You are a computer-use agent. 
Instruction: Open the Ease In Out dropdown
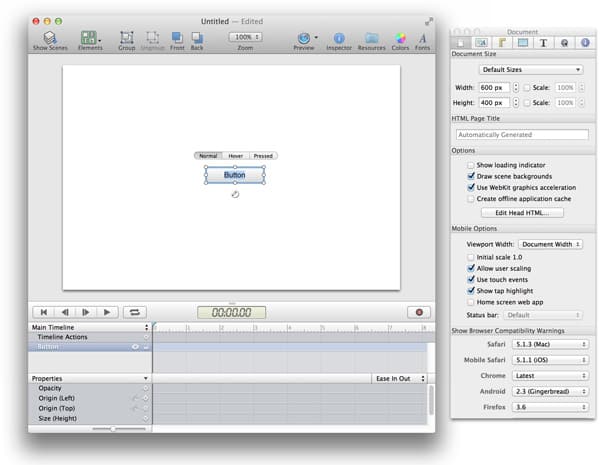[400, 379]
